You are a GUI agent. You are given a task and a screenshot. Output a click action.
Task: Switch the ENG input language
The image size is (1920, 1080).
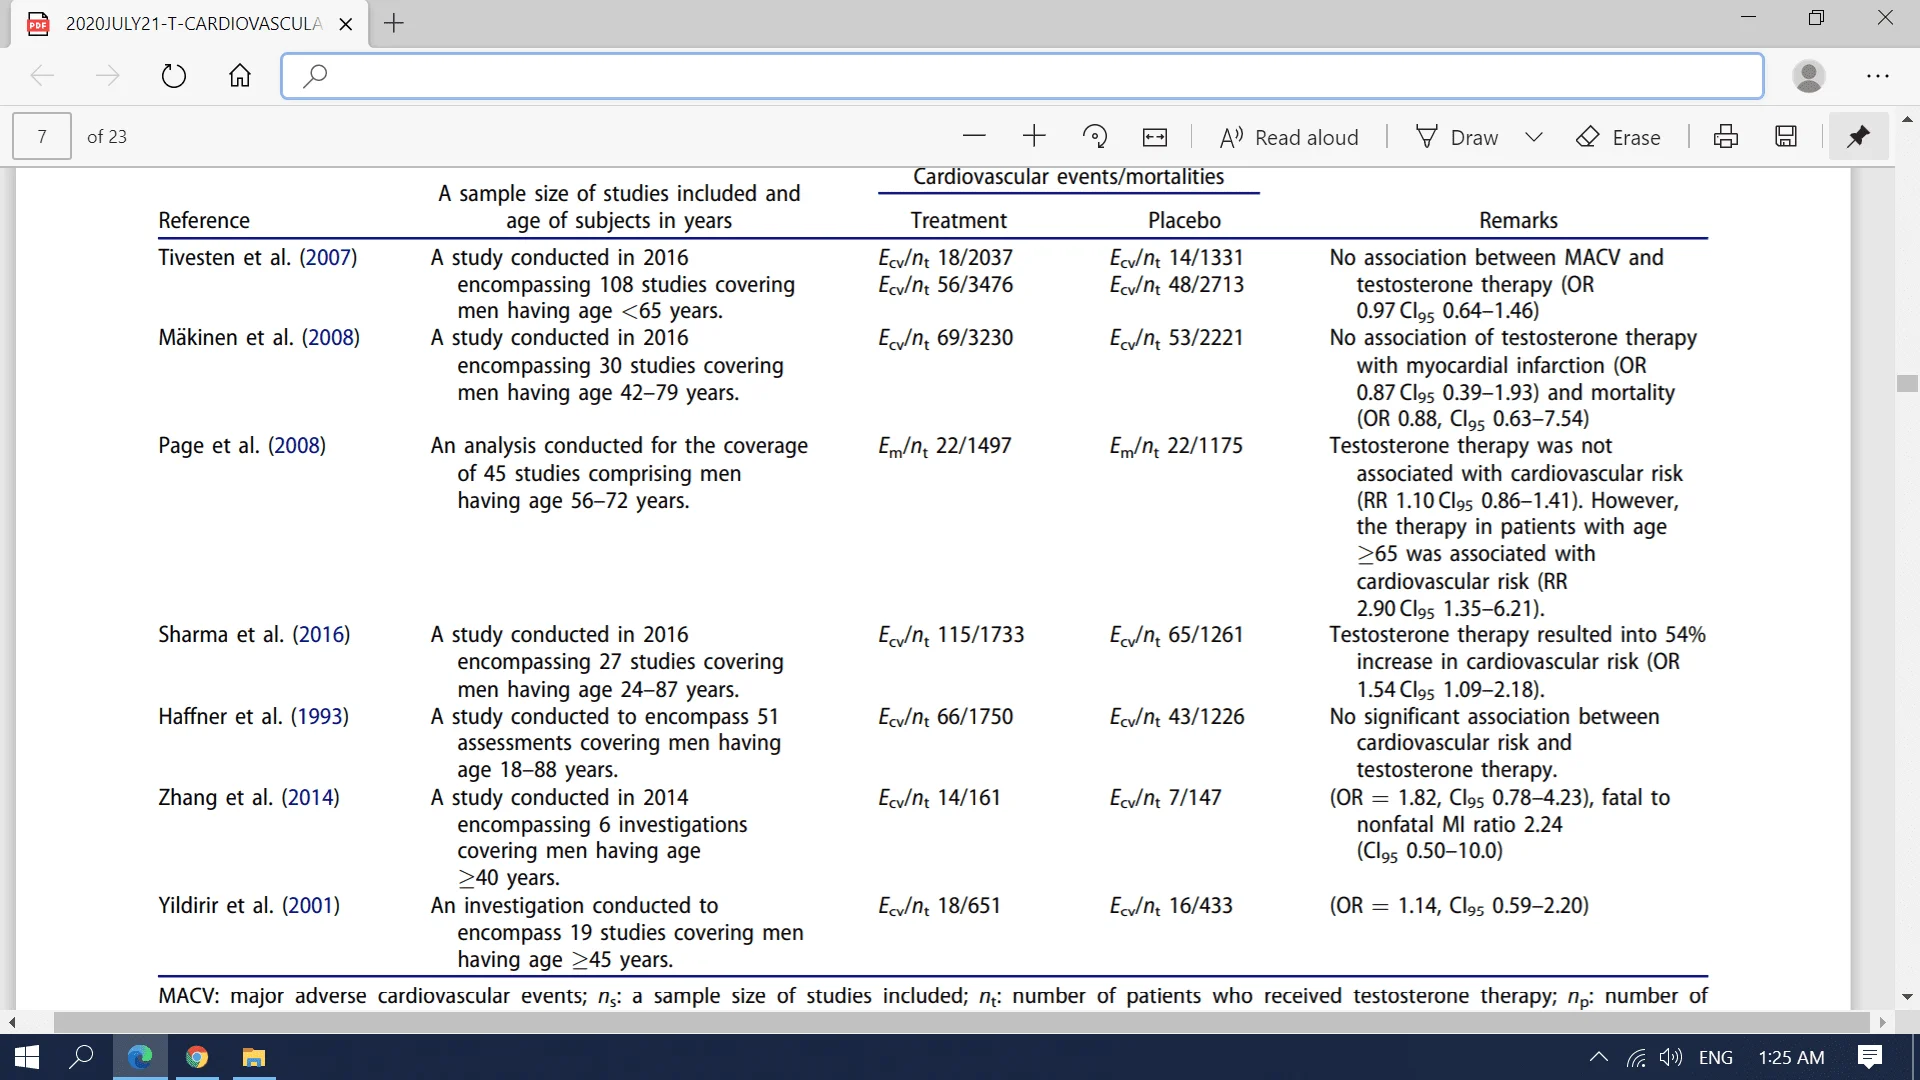click(1716, 1057)
